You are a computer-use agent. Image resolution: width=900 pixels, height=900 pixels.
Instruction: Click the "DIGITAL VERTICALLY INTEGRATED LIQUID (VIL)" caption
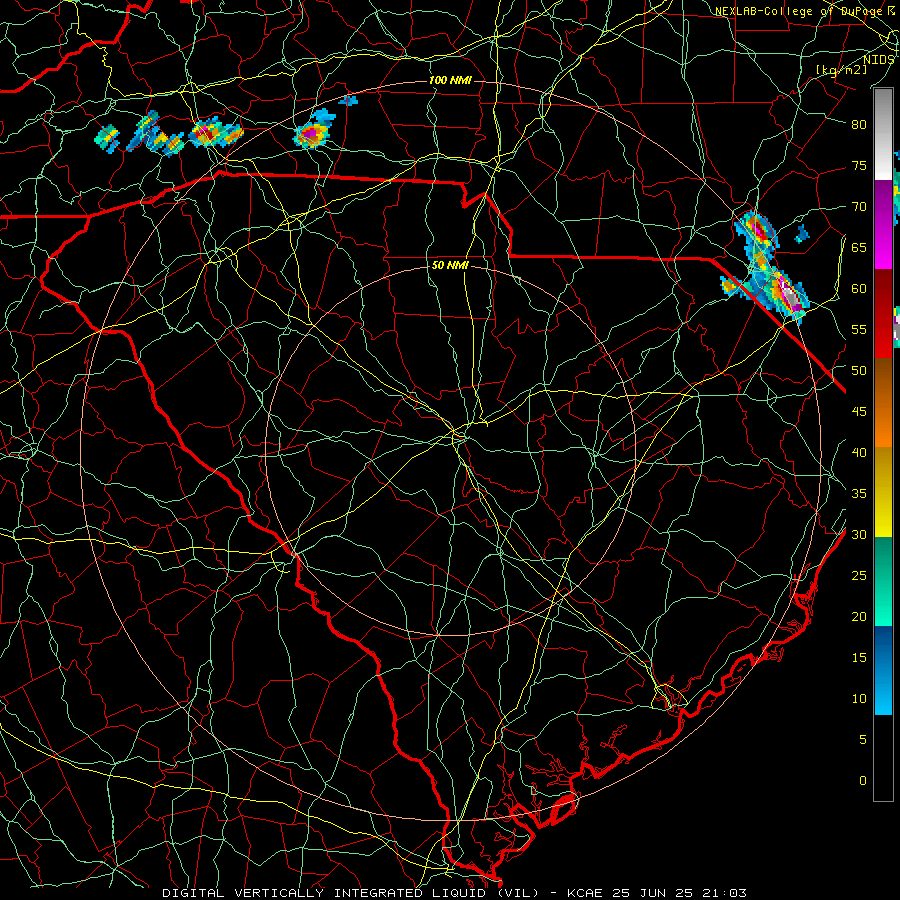click(x=351, y=893)
